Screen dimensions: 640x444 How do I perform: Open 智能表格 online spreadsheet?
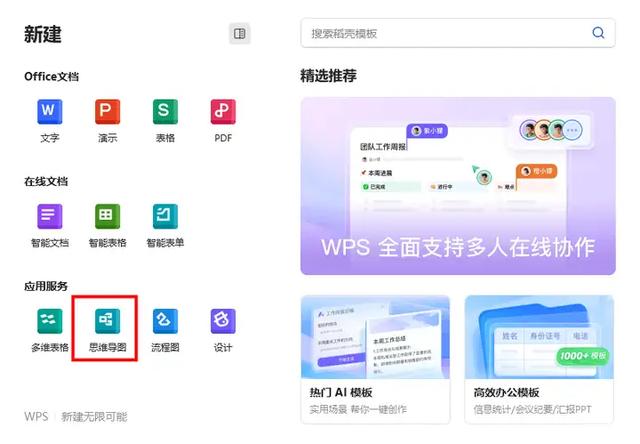click(x=107, y=225)
